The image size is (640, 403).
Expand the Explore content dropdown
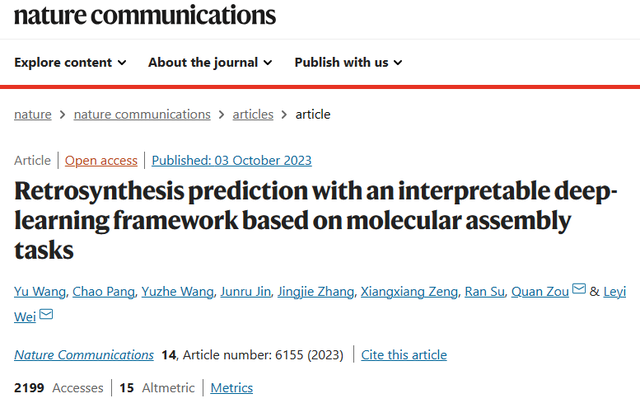point(70,62)
